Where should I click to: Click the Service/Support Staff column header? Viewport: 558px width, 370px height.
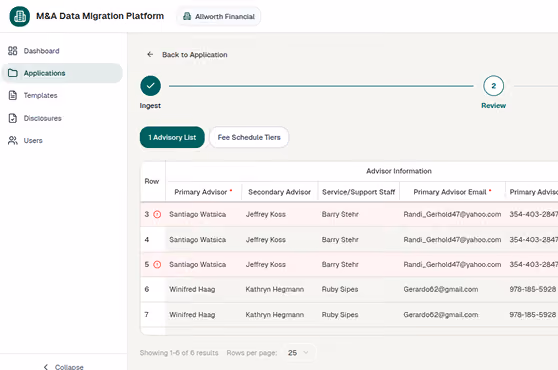(x=358, y=192)
